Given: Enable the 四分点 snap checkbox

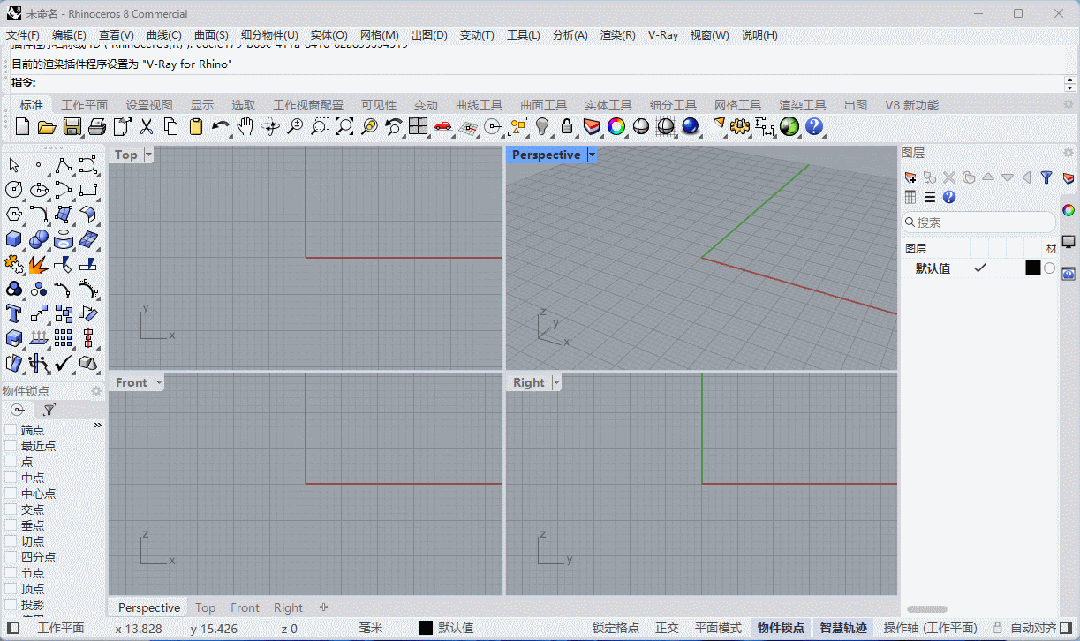Looking at the screenshot, I should tap(10, 557).
